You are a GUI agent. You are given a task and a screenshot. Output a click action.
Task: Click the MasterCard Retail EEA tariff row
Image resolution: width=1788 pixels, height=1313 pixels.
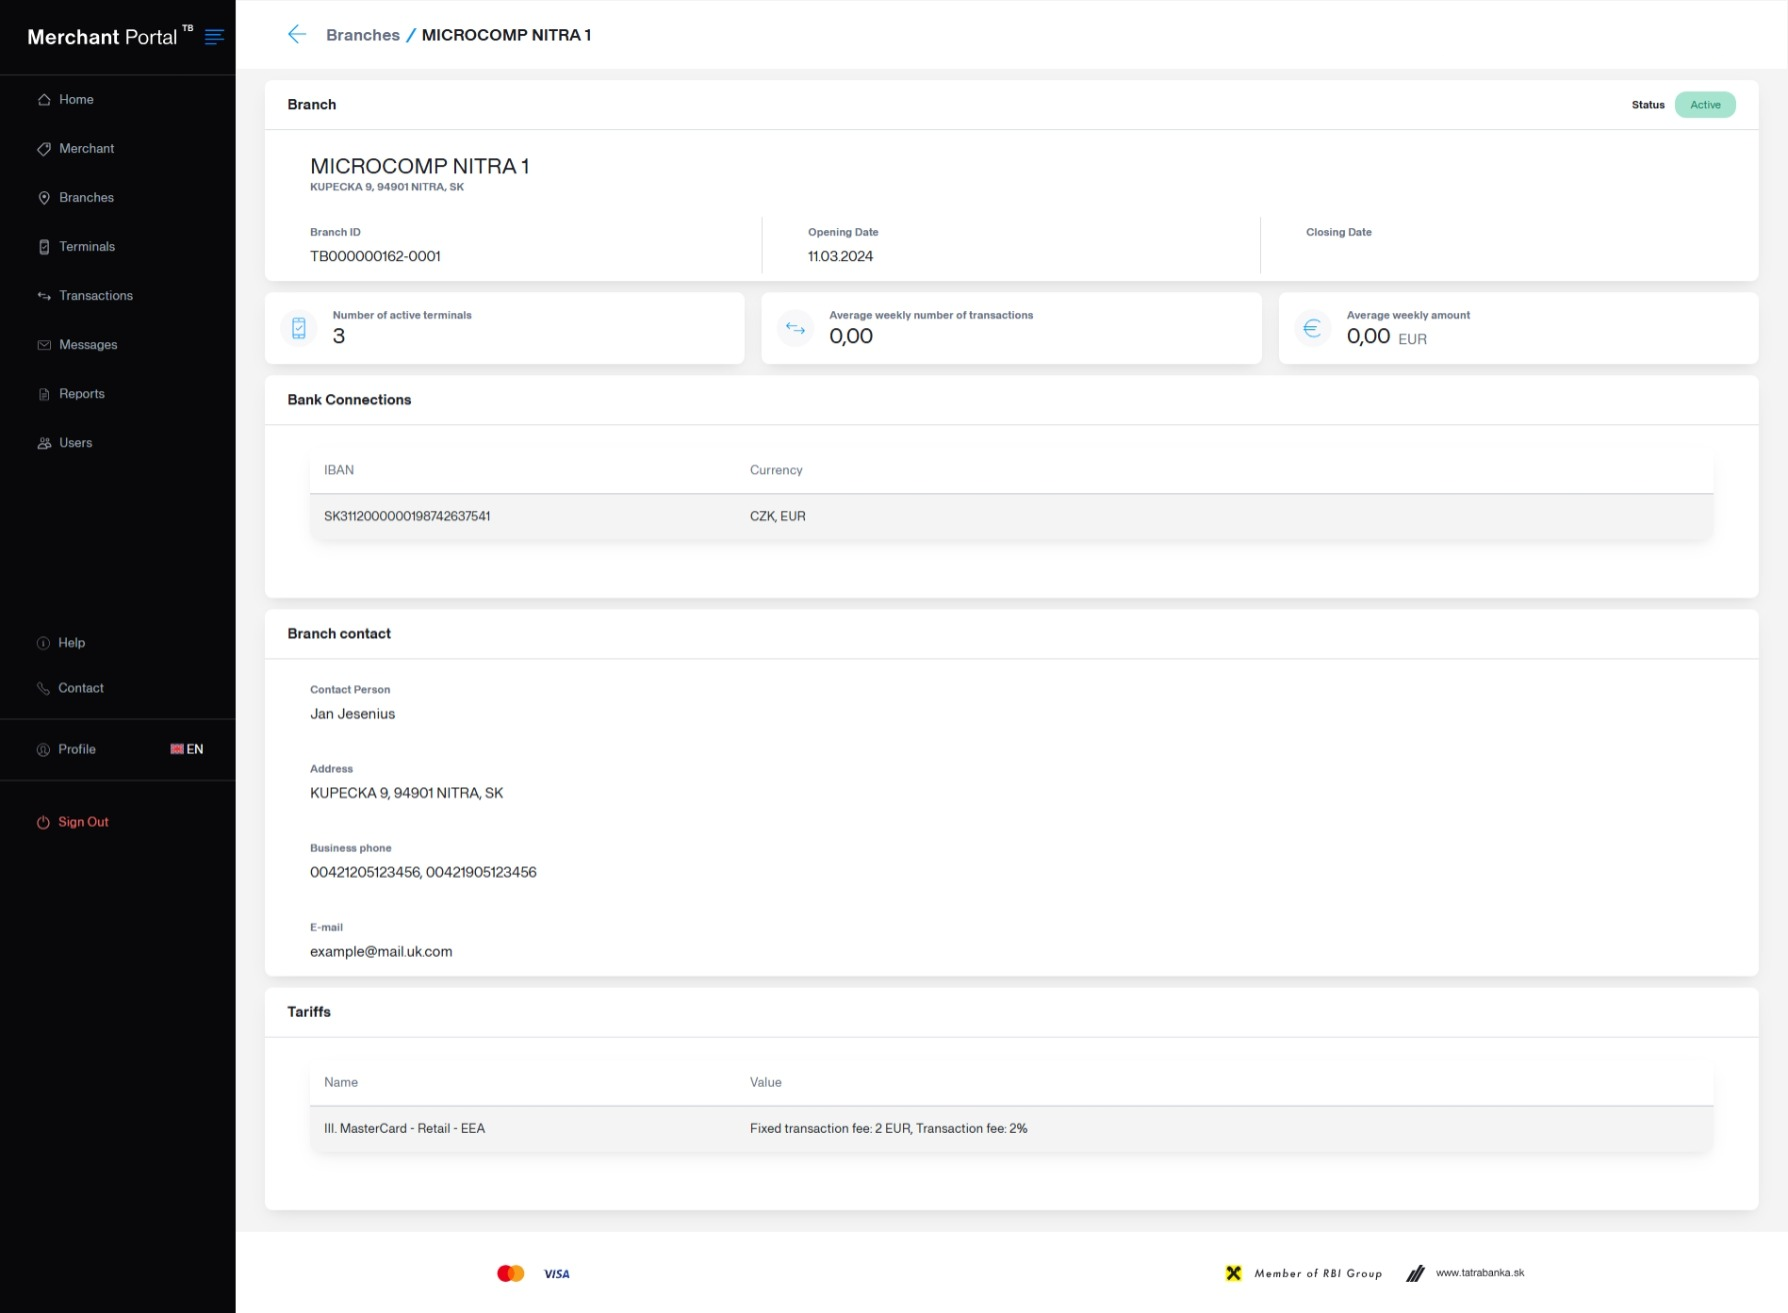click(x=1010, y=1129)
